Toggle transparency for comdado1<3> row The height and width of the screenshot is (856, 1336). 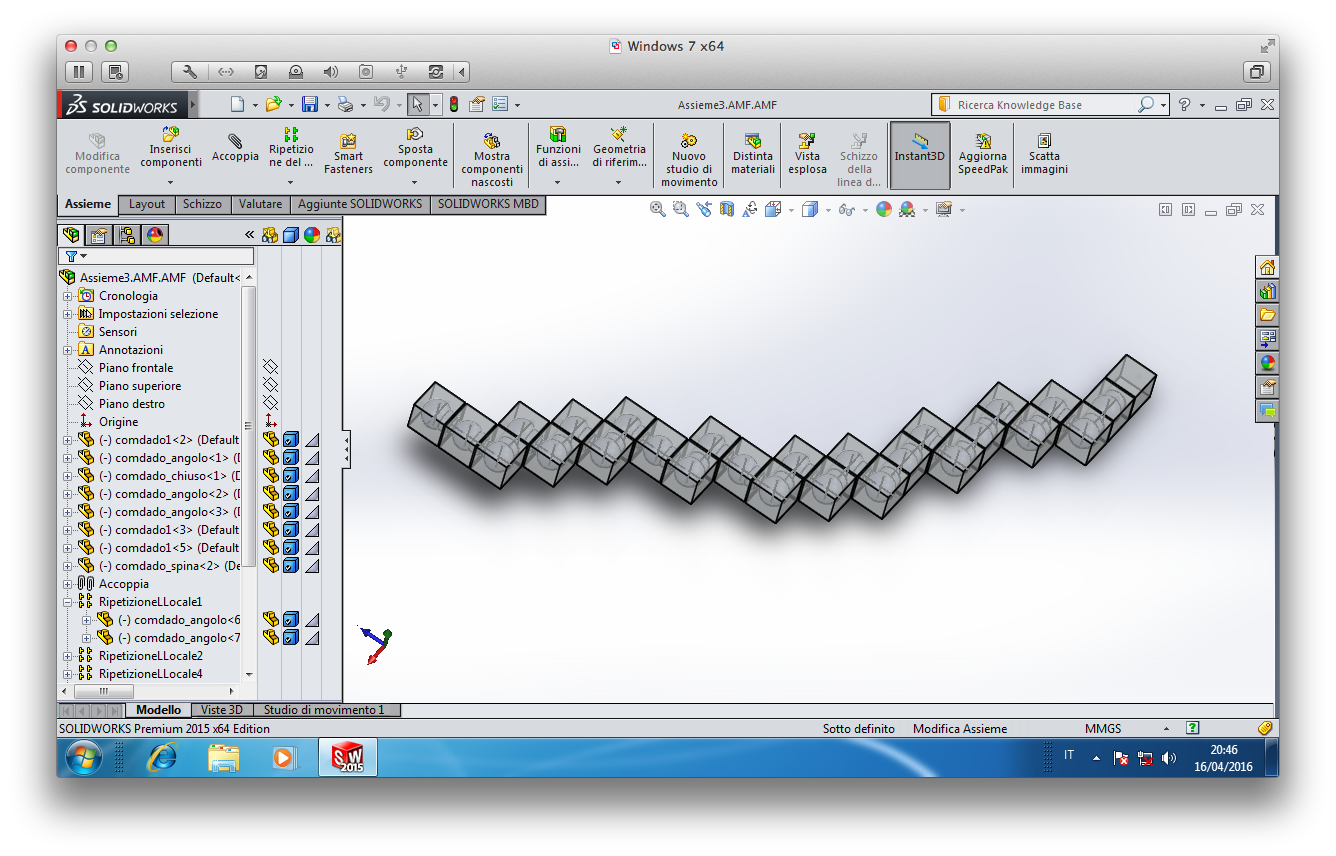click(312, 530)
